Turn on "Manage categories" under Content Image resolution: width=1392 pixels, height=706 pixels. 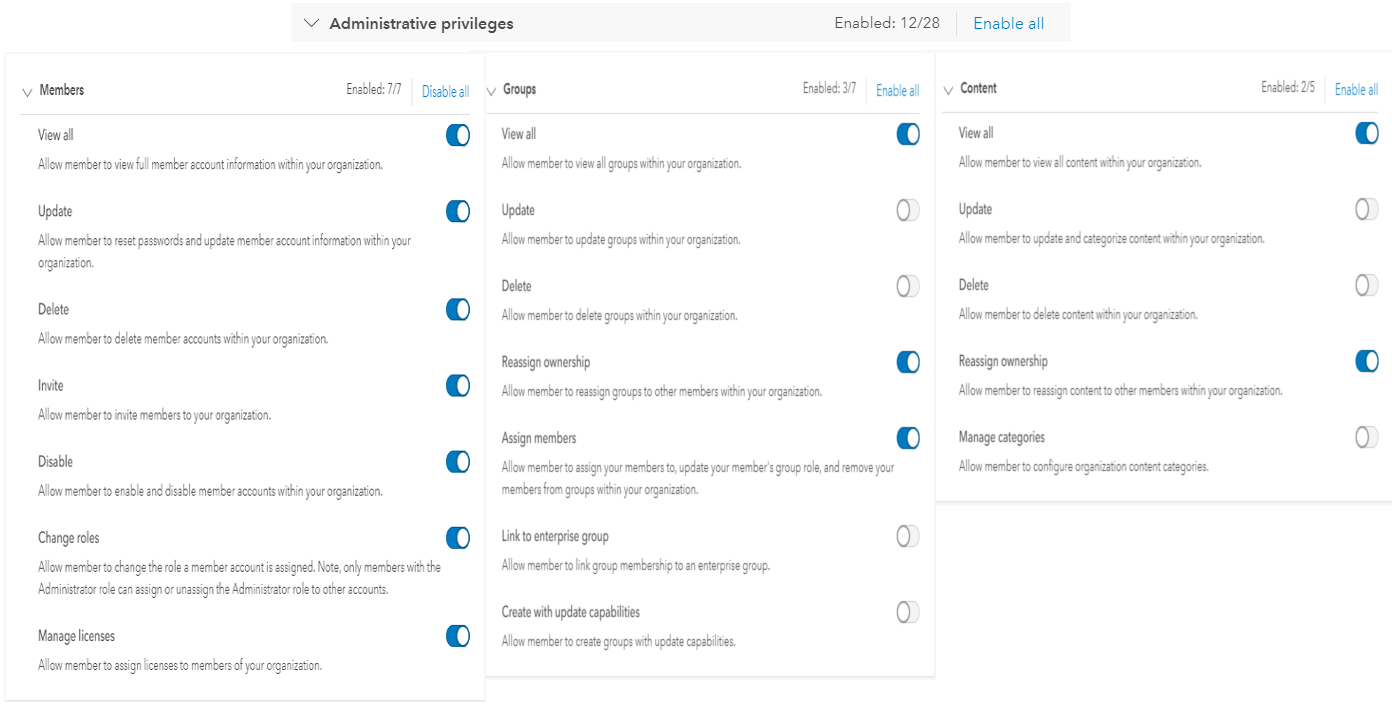(x=1366, y=437)
